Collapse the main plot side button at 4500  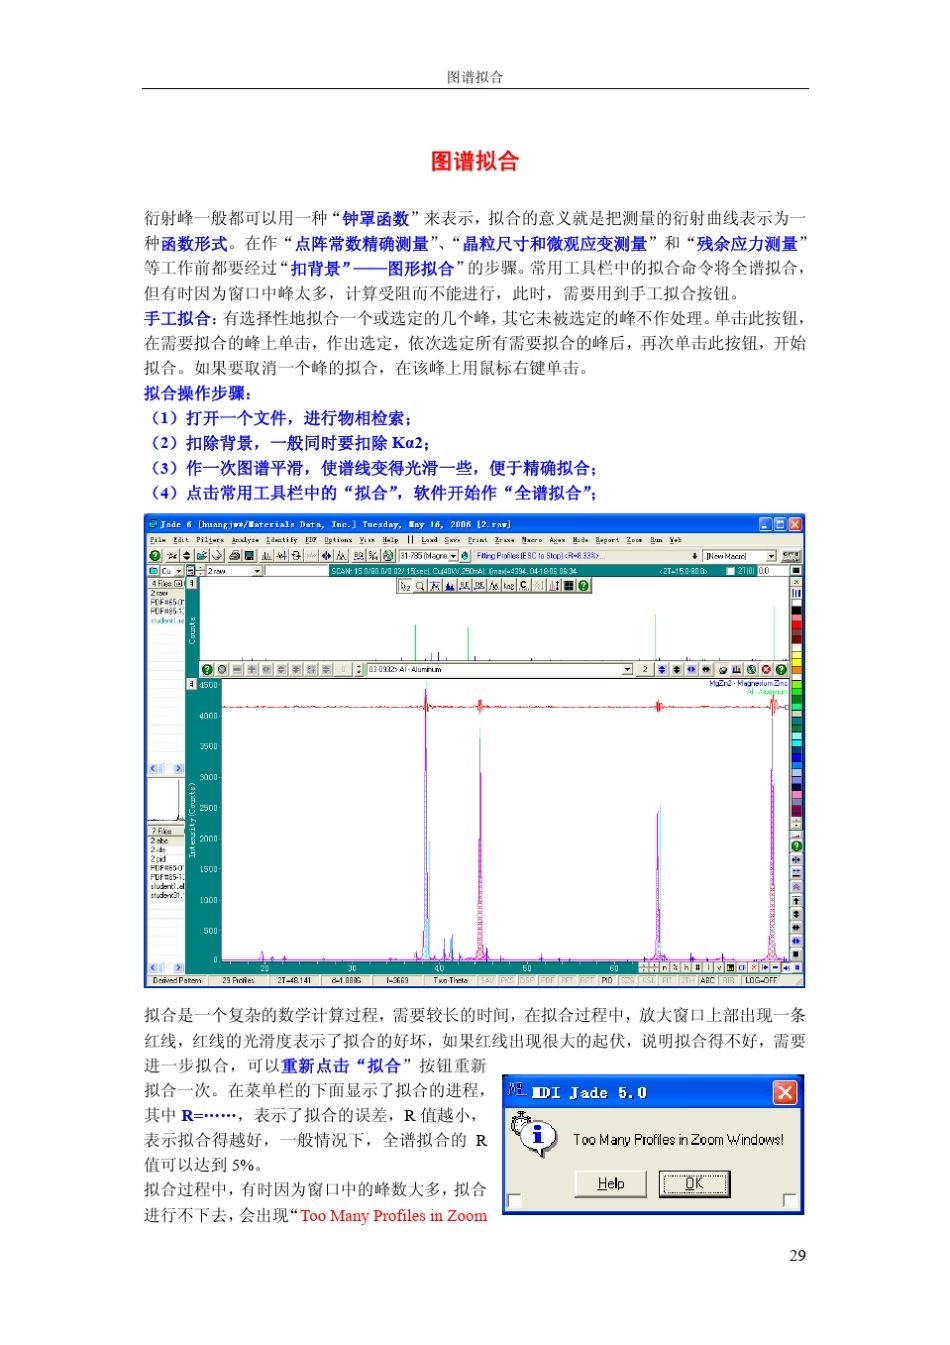coord(191,684)
